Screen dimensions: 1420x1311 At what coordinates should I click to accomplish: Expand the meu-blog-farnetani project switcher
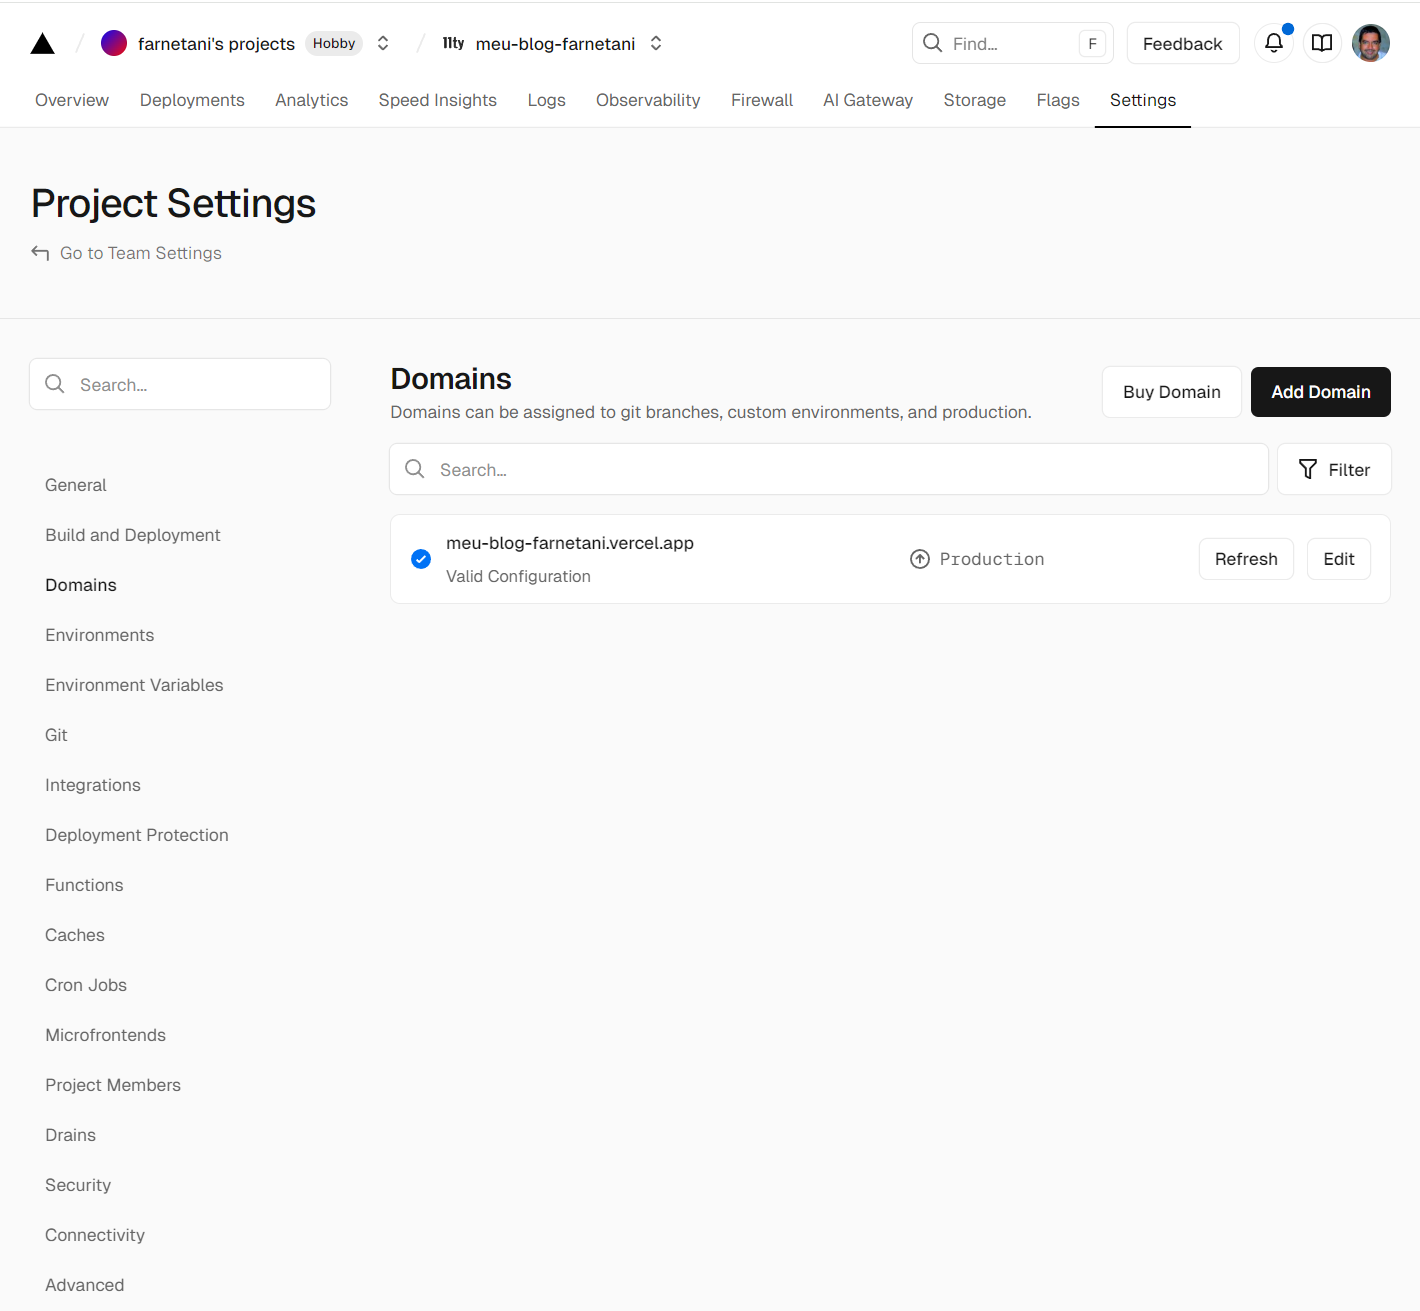[x=656, y=43]
